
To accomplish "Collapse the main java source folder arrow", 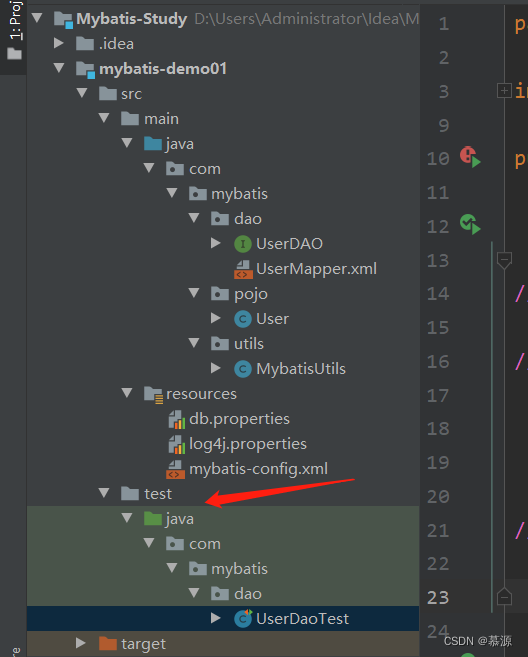I will [x=127, y=143].
